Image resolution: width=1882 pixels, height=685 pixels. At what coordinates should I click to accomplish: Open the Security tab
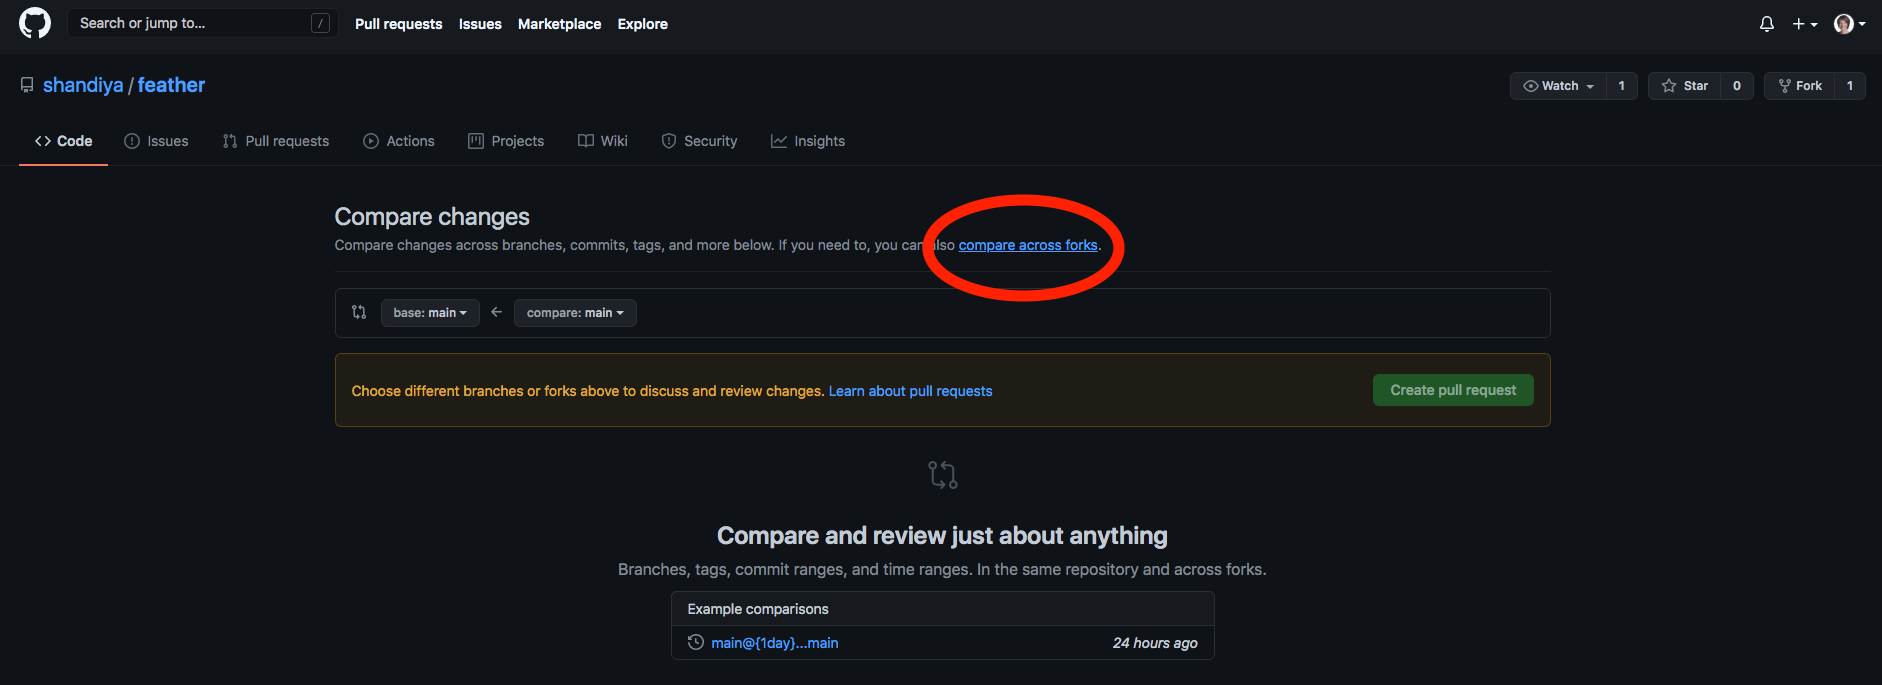click(x=699, y=141)
